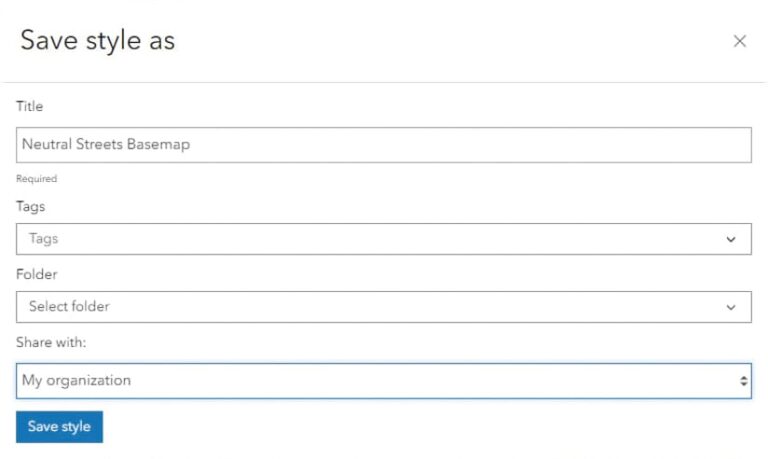Click the Neutral Streets Basemap text
768x459 pixels.
tap(106, 144)
